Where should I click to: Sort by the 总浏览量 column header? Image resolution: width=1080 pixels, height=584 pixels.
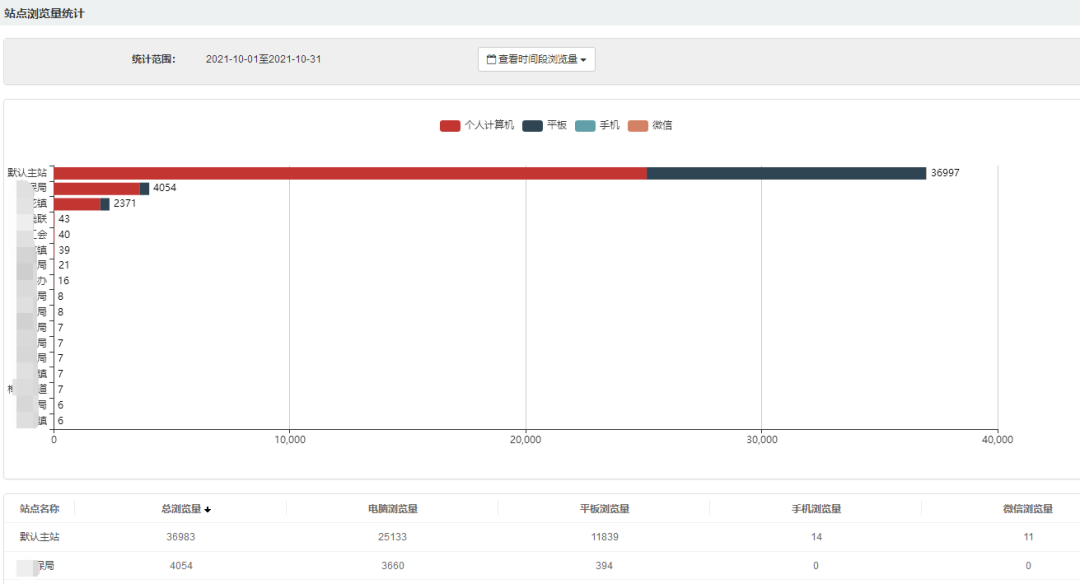[181, 509]
